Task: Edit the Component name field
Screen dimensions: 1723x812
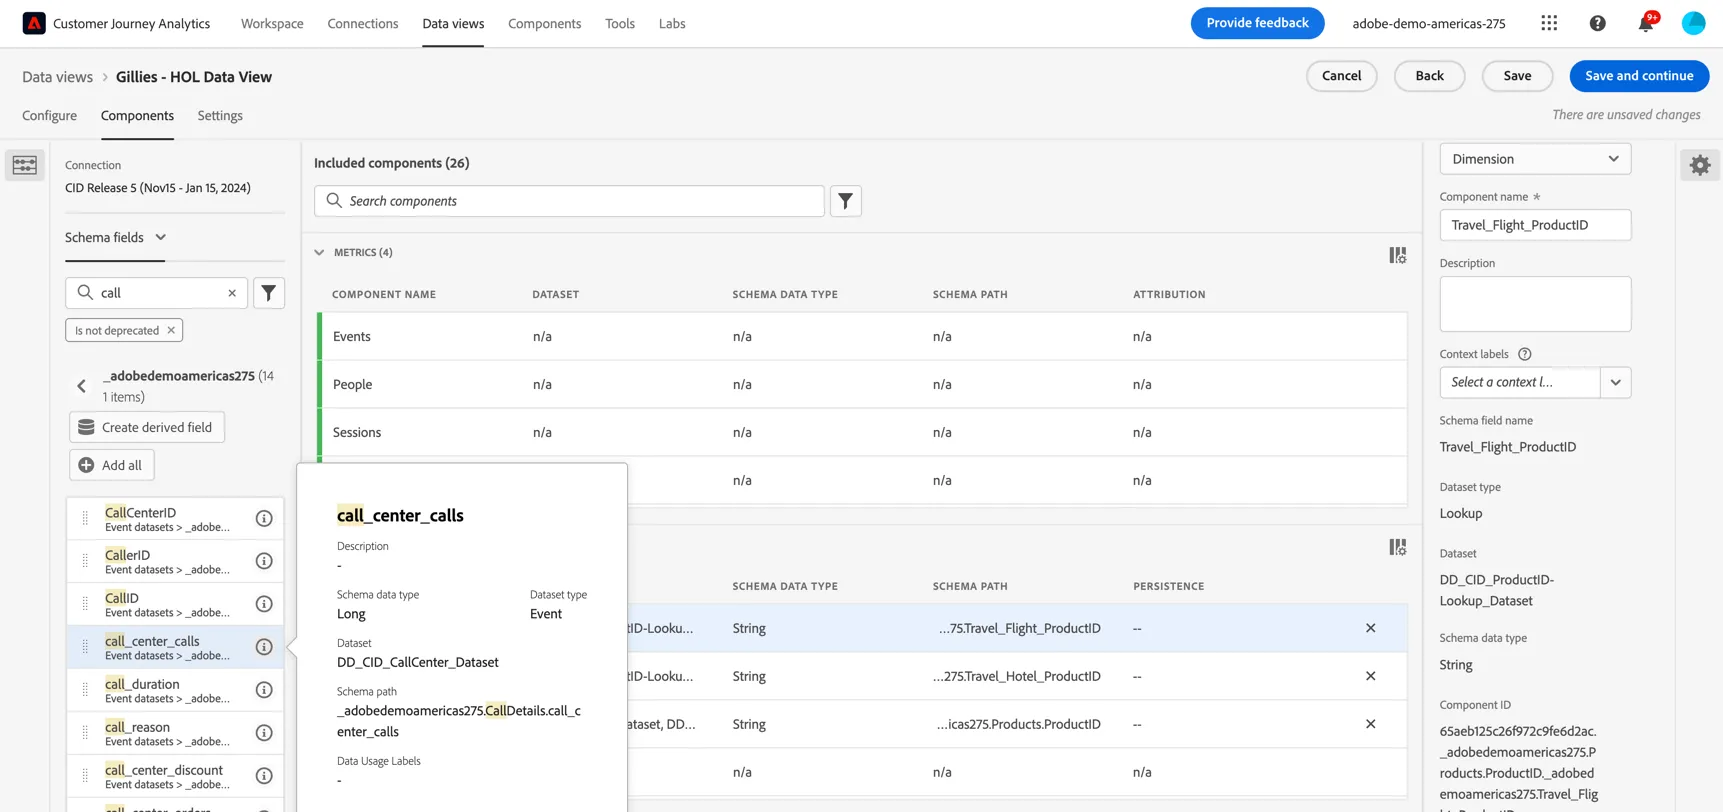Action: tap(1535, 225)
